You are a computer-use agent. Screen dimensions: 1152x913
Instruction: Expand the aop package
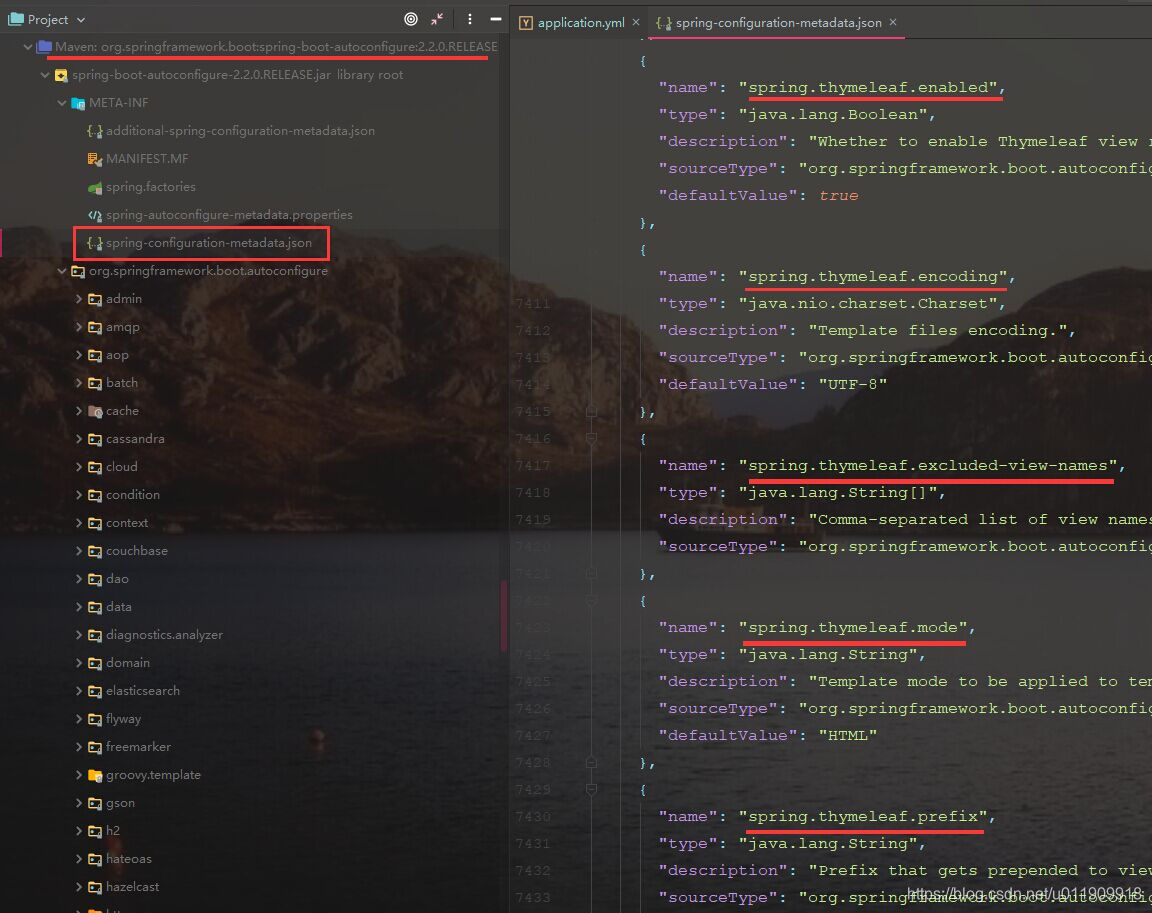point(79,355)
